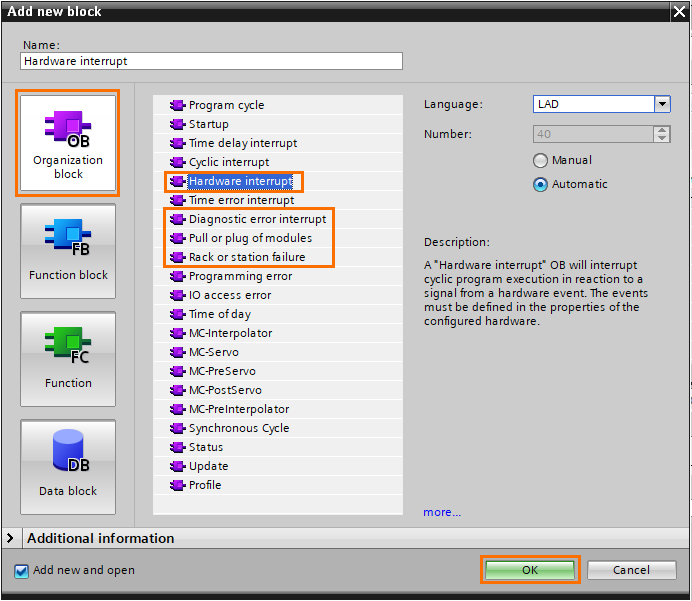Click the Cancel button

[x=632, y=570]
